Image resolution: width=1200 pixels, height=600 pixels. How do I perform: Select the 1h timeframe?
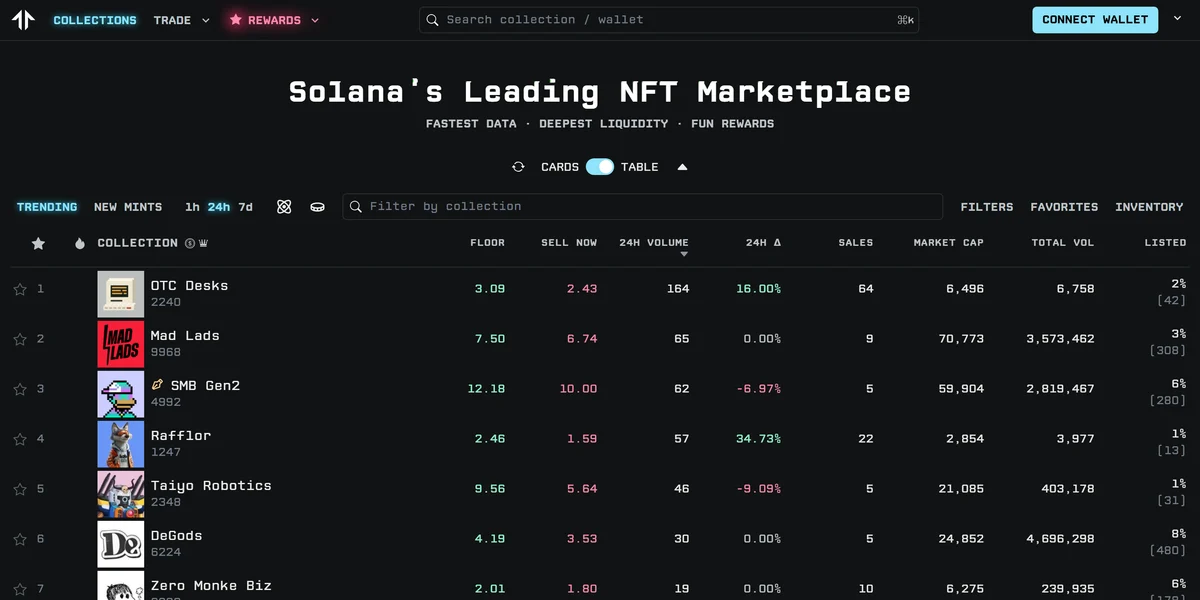(x=192, y=207)
